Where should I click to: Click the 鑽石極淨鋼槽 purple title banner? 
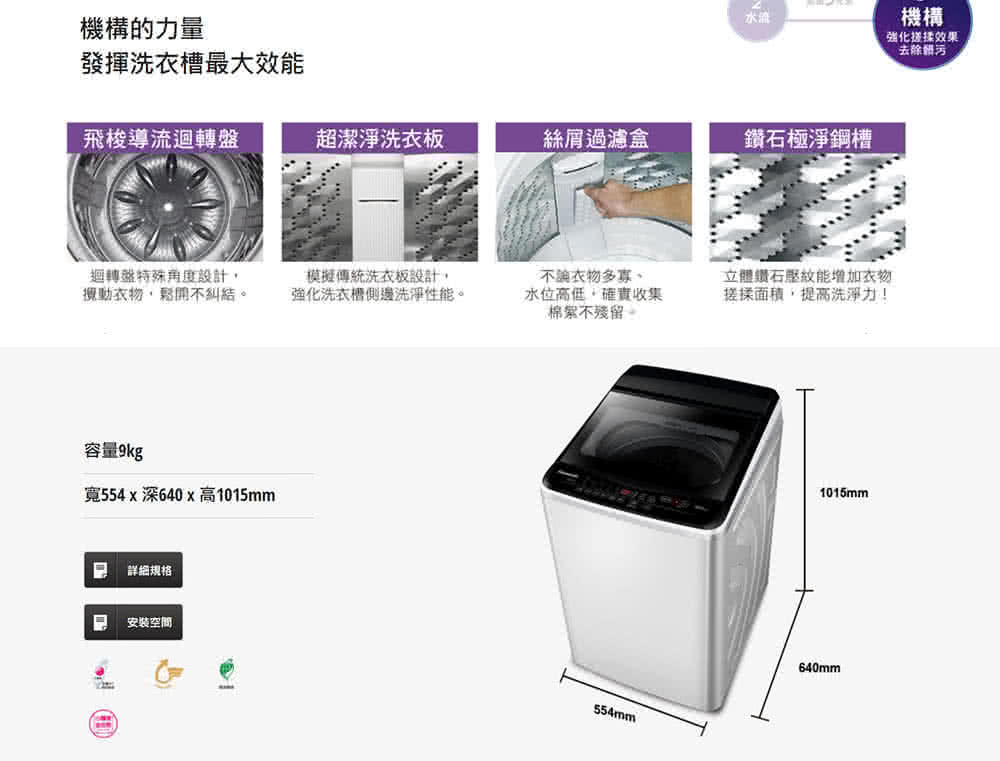pos(807,138)
